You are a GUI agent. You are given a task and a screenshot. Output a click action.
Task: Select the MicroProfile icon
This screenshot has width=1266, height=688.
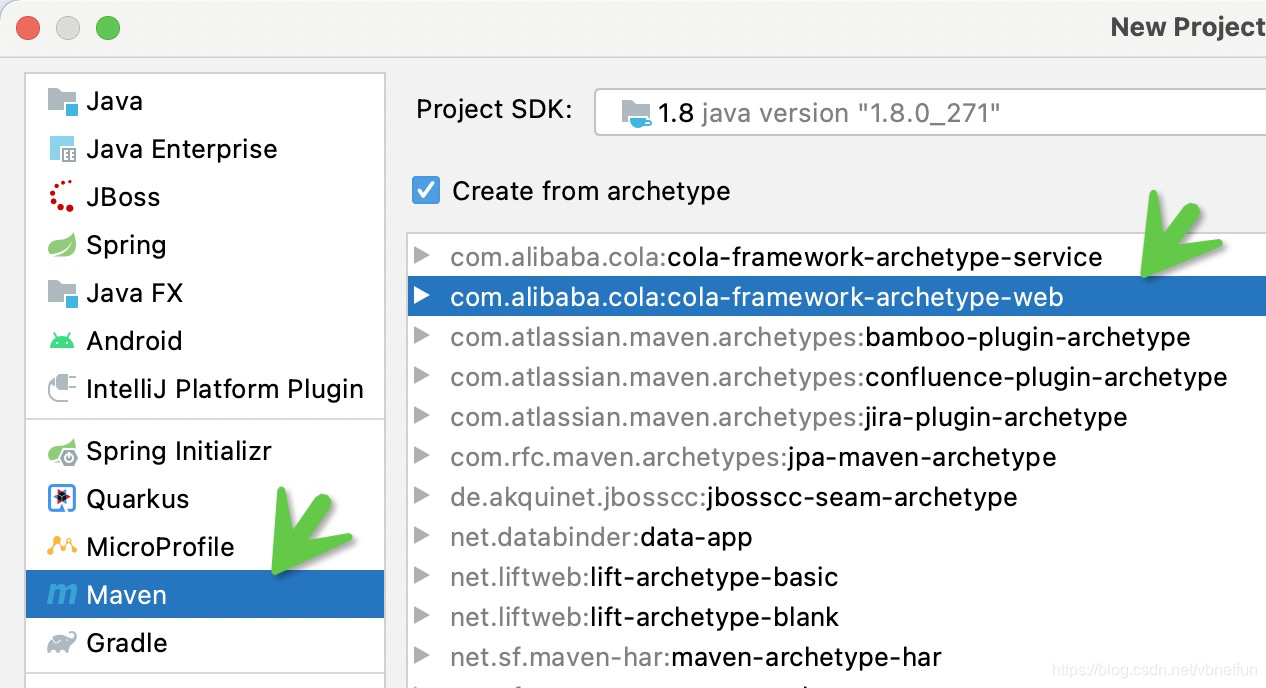tap(62, 547)
